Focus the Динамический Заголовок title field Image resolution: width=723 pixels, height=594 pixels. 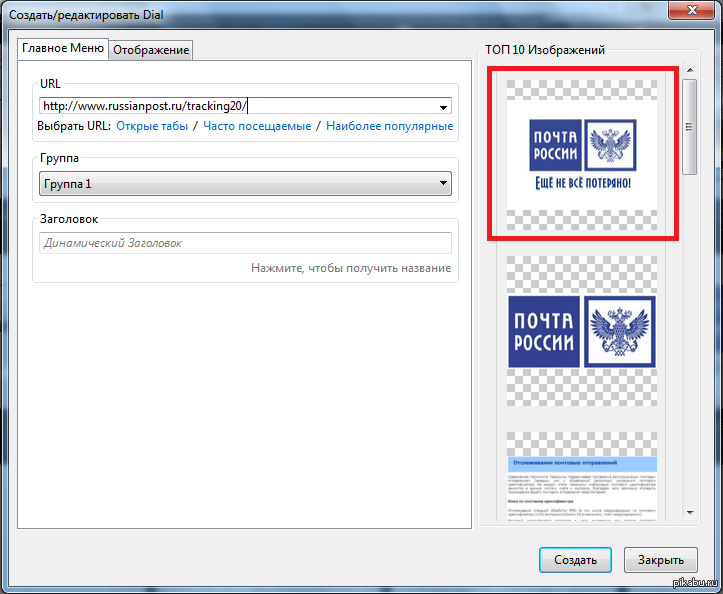click(245, 243)
